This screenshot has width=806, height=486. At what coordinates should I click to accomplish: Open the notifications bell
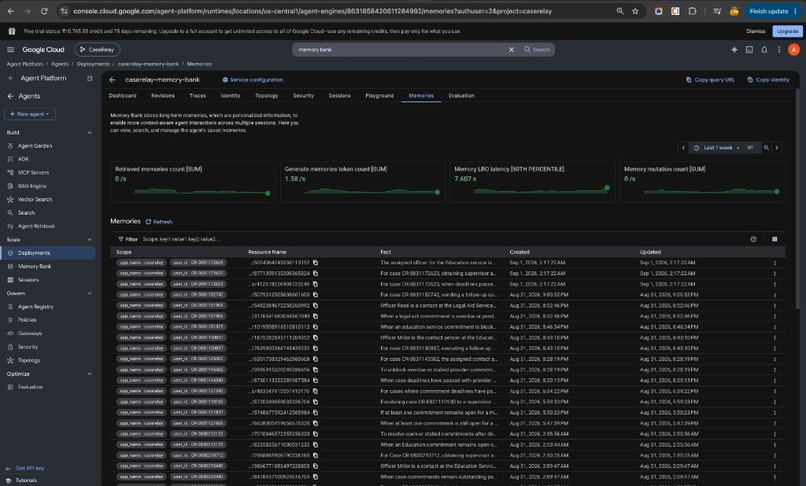[764, 49]
